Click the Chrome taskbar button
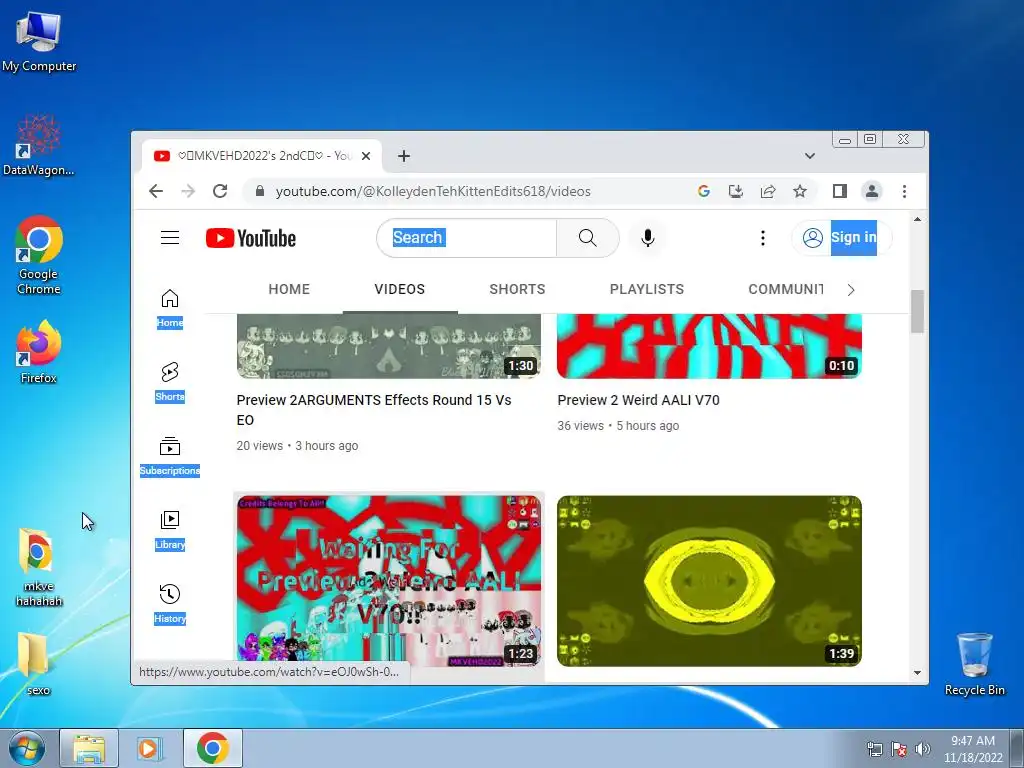The height and width of the screenshot is (768, 1024). tap(212, 748)
